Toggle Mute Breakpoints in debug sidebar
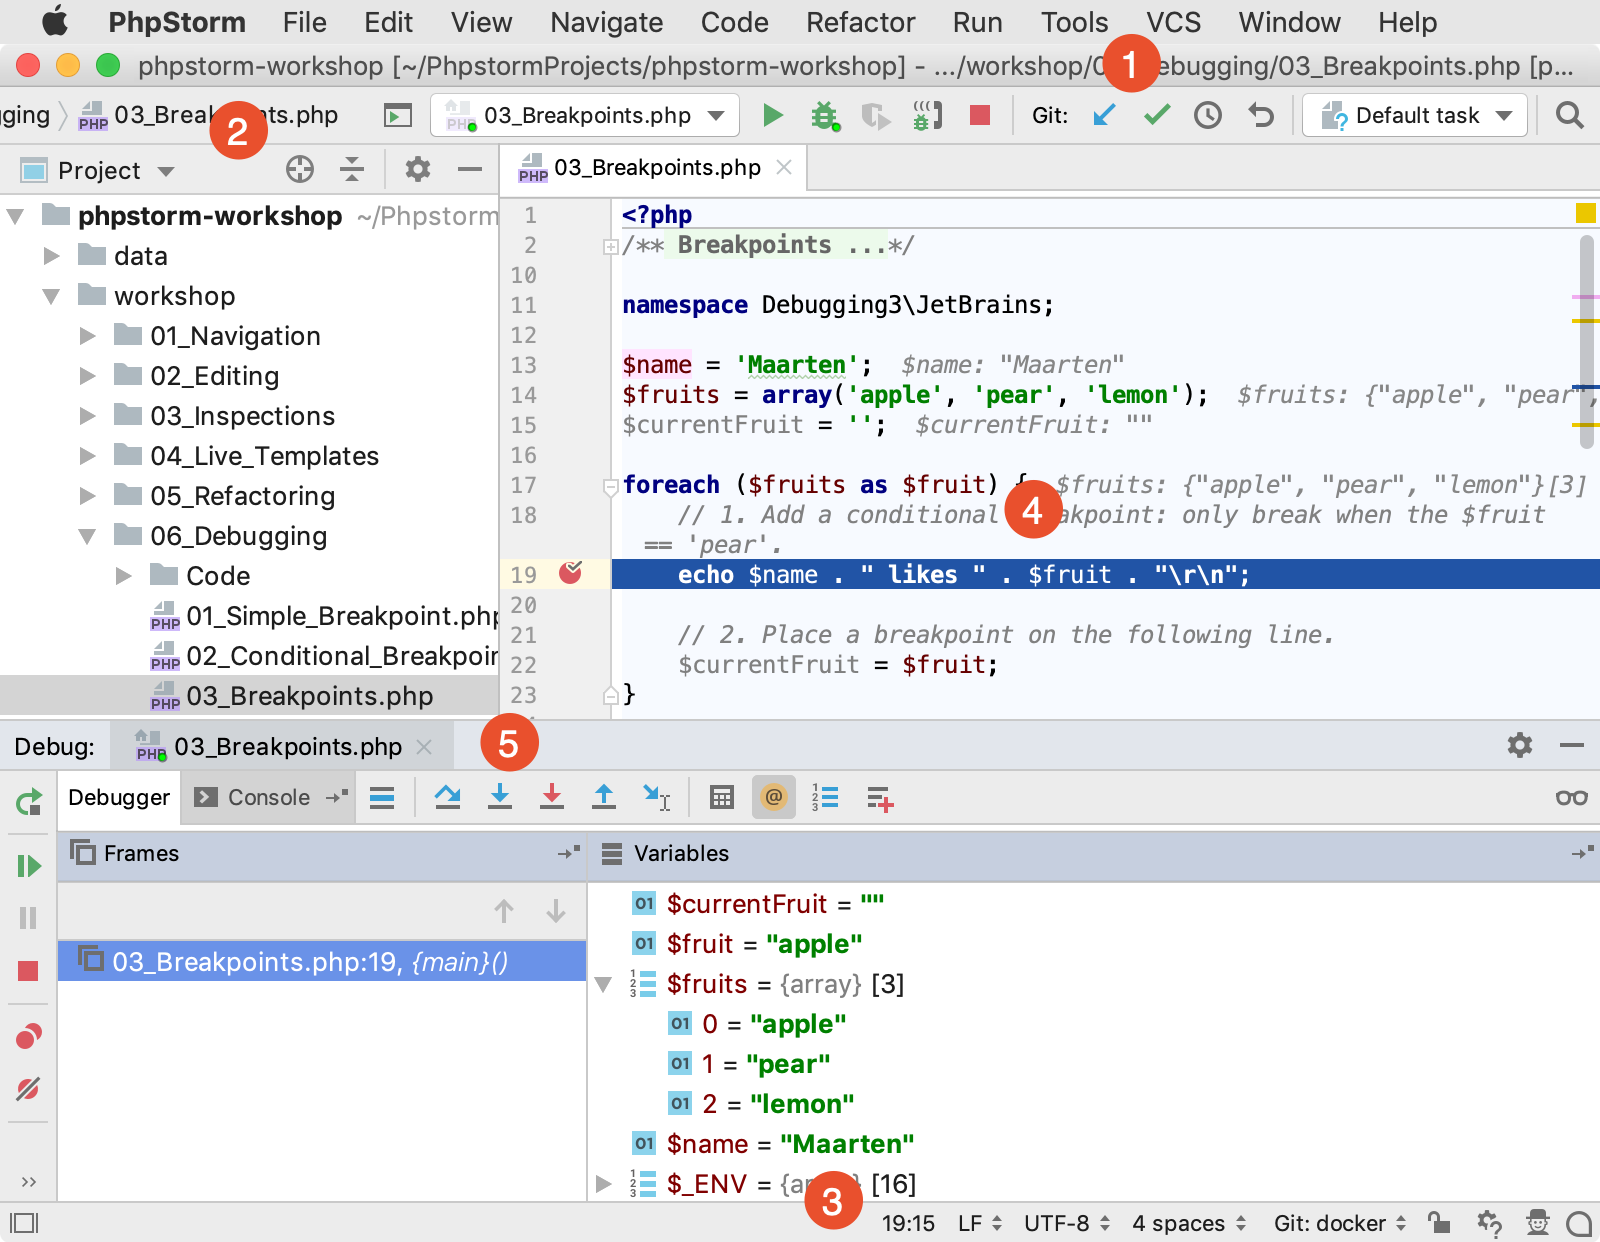The width and height of the screenshot is (1600, 1242). (28, 1088)
